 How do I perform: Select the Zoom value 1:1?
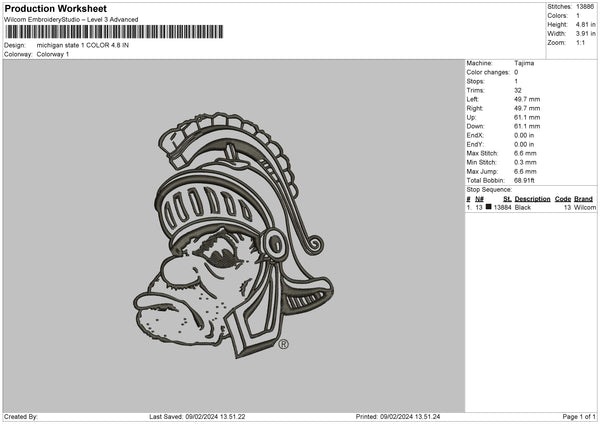pyautogui.click(x=580, y=42)
